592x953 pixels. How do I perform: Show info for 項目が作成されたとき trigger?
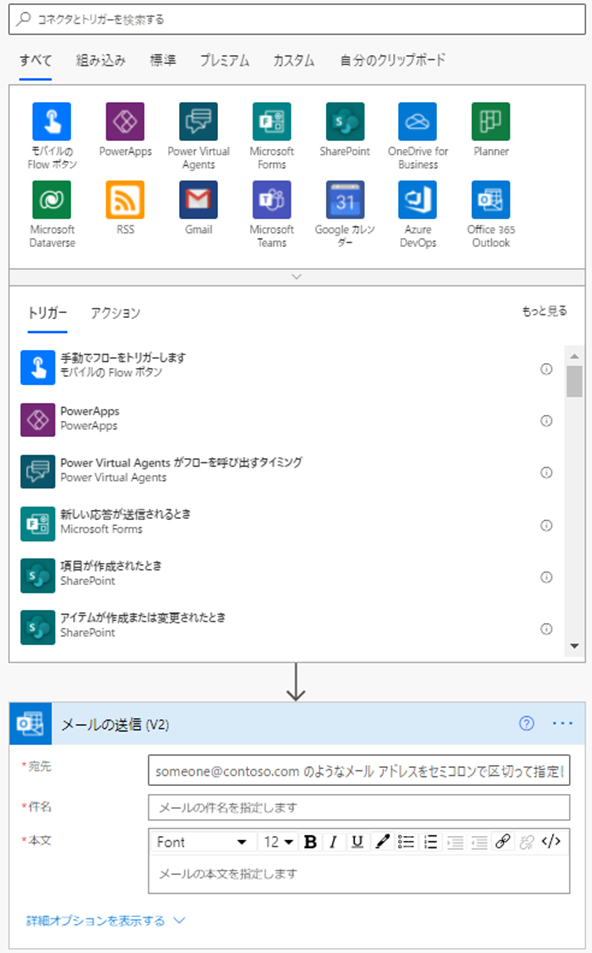tap(546, 577)
